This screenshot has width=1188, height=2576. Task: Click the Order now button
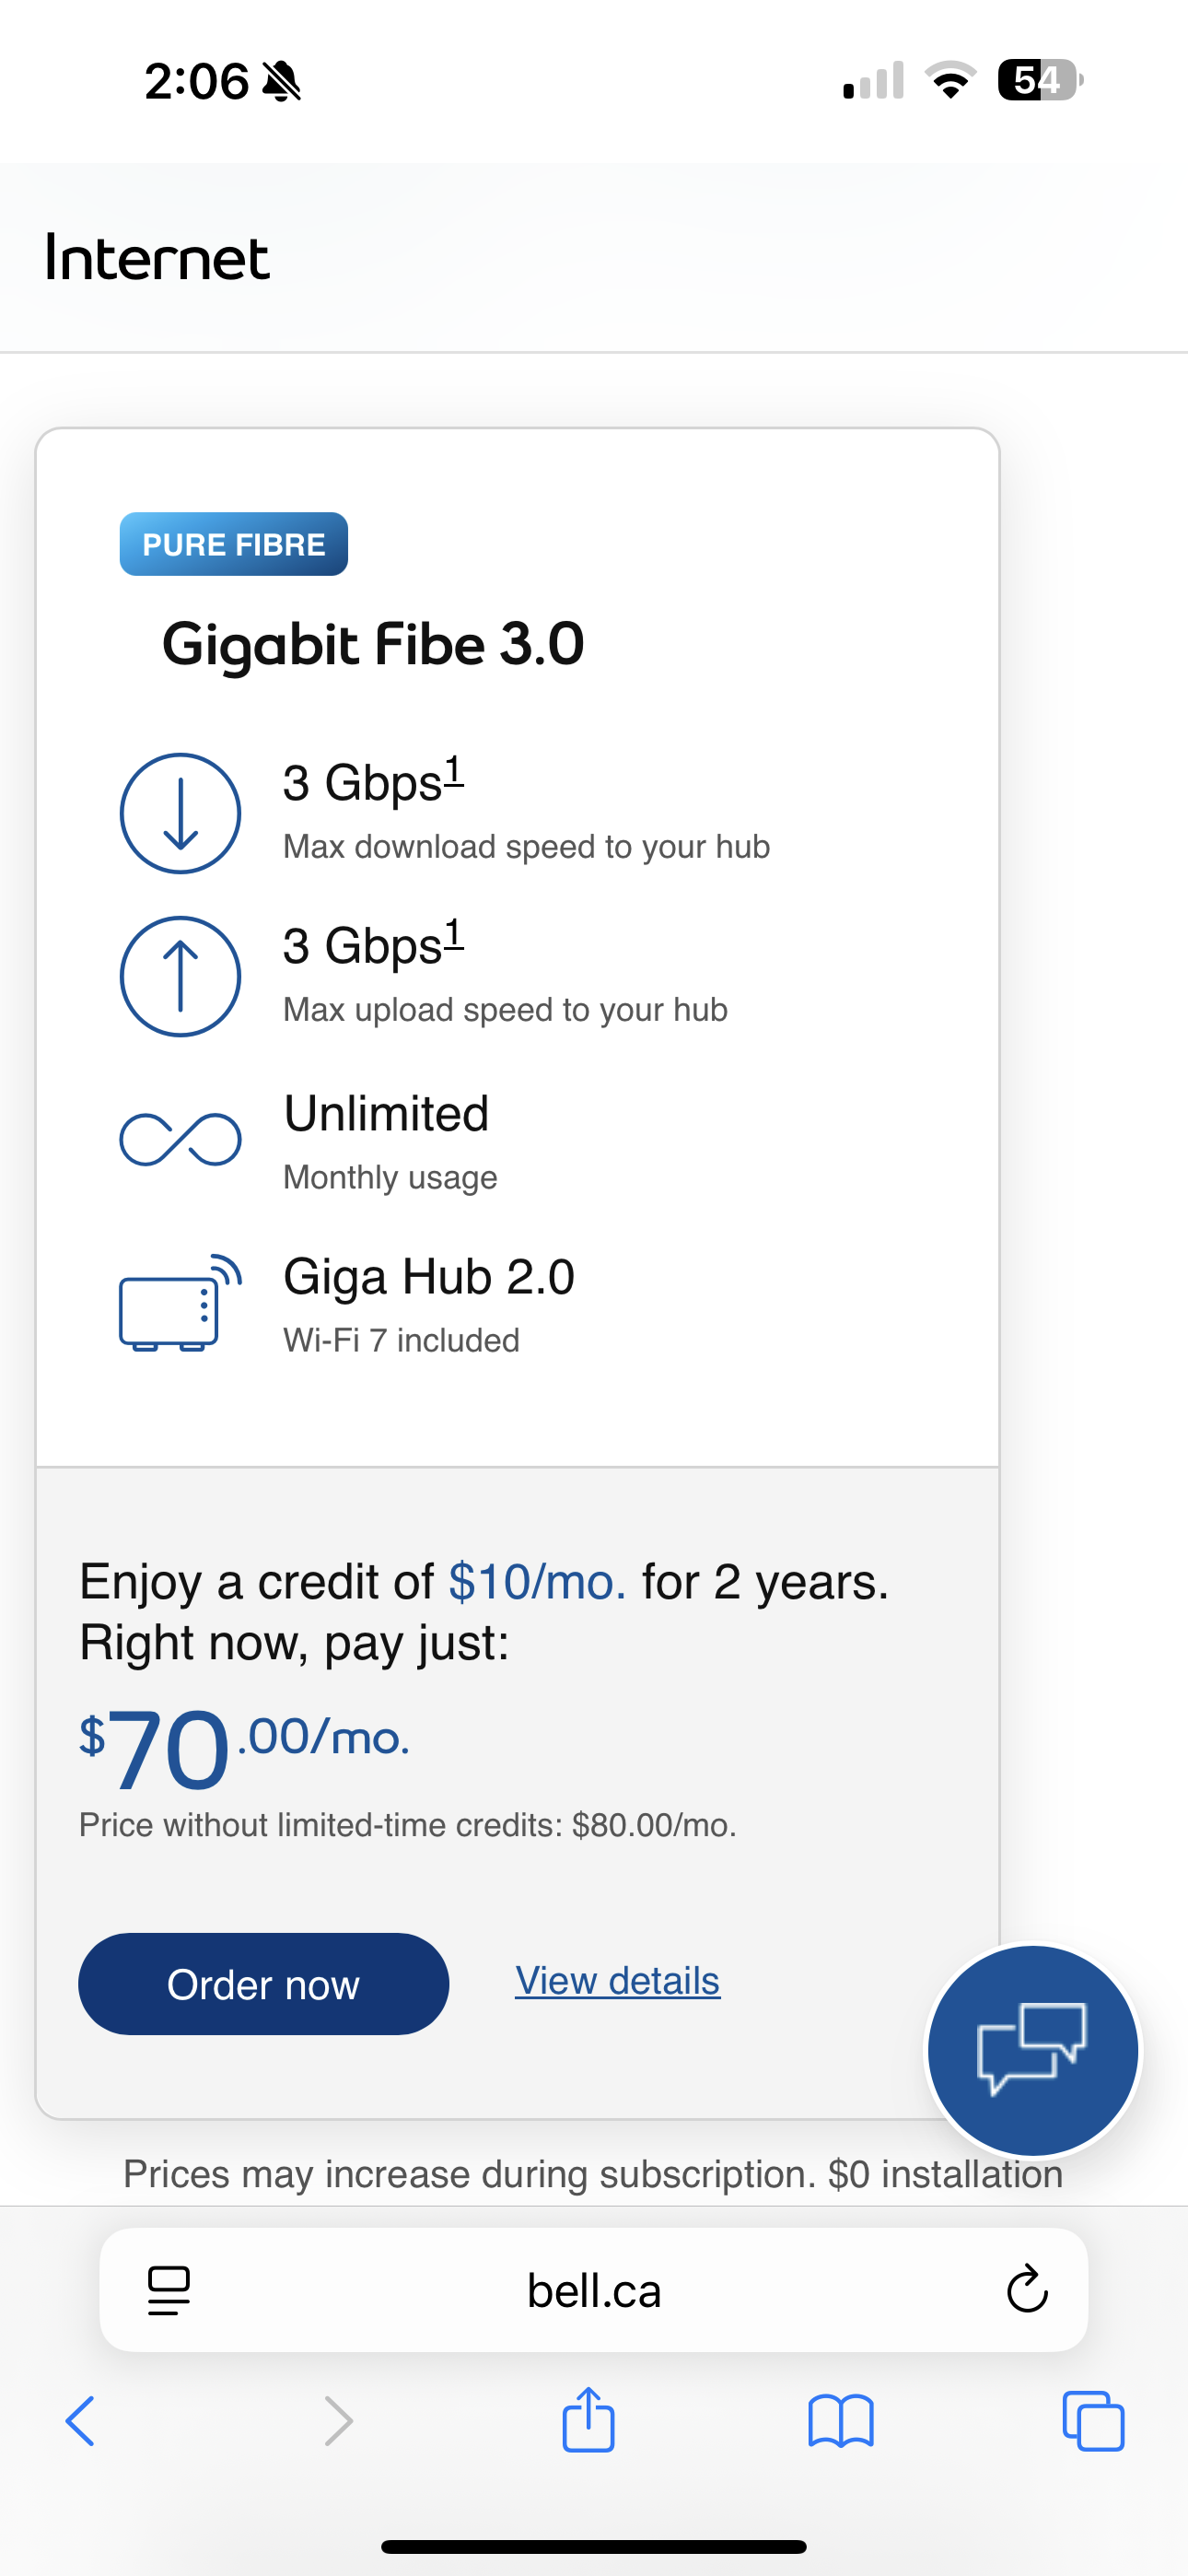[x=263, y=1984]
